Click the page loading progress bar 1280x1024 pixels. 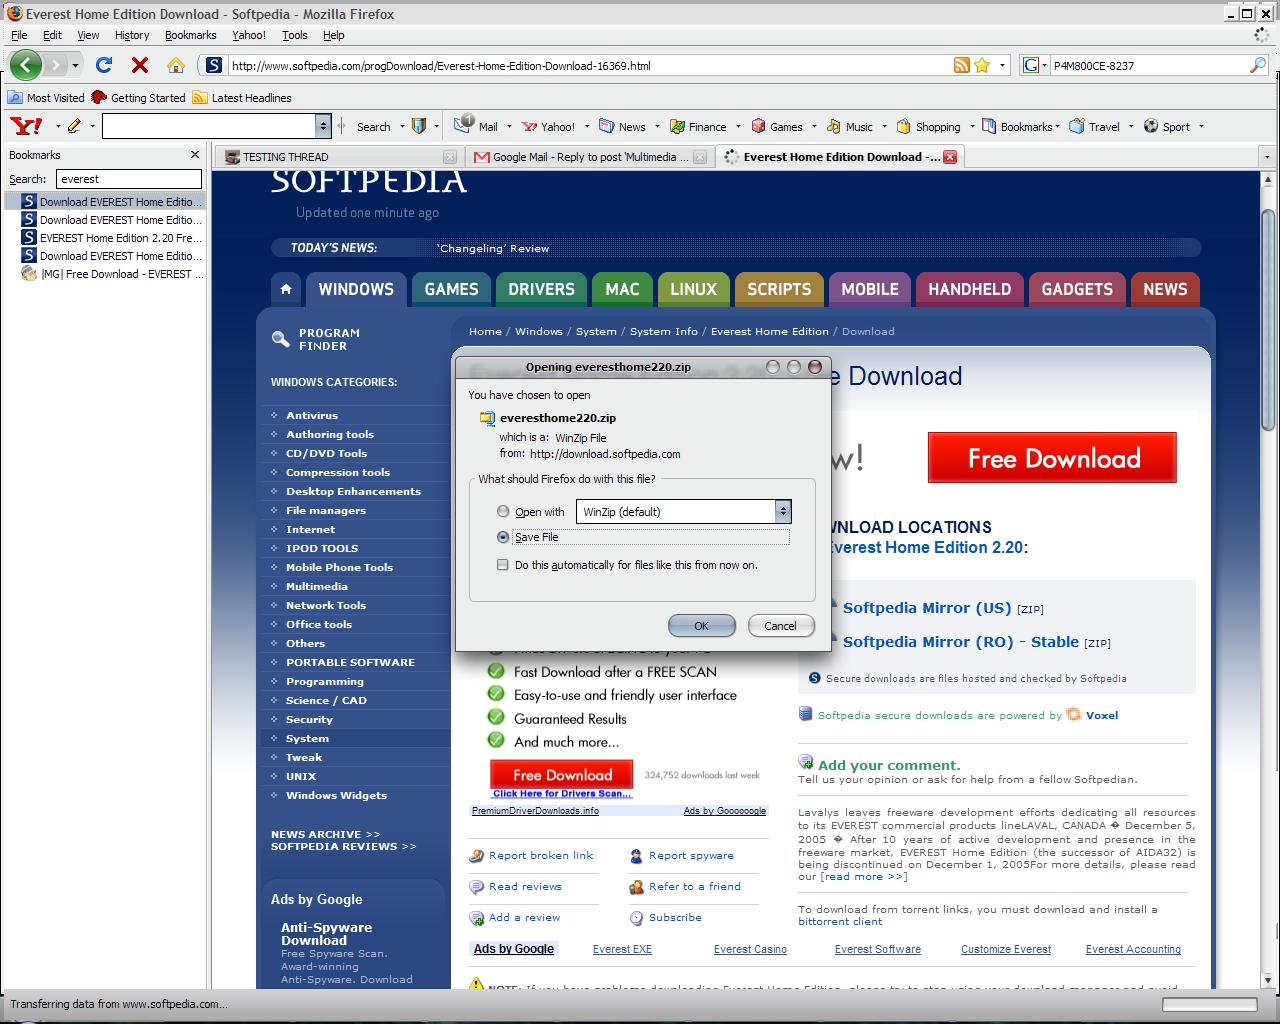[x=1210, y=1004]
